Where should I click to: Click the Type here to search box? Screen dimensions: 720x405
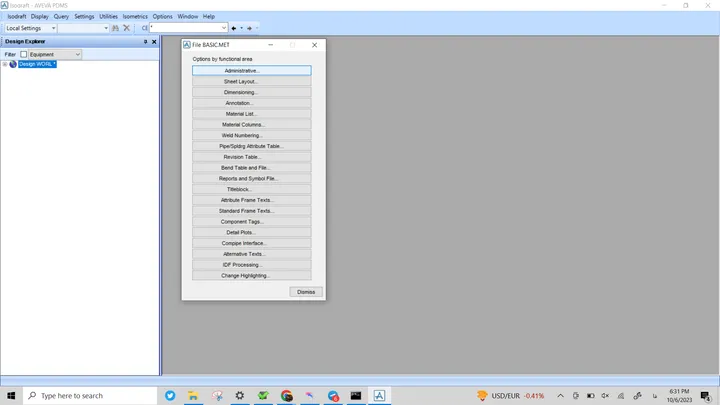click(90, 395)
